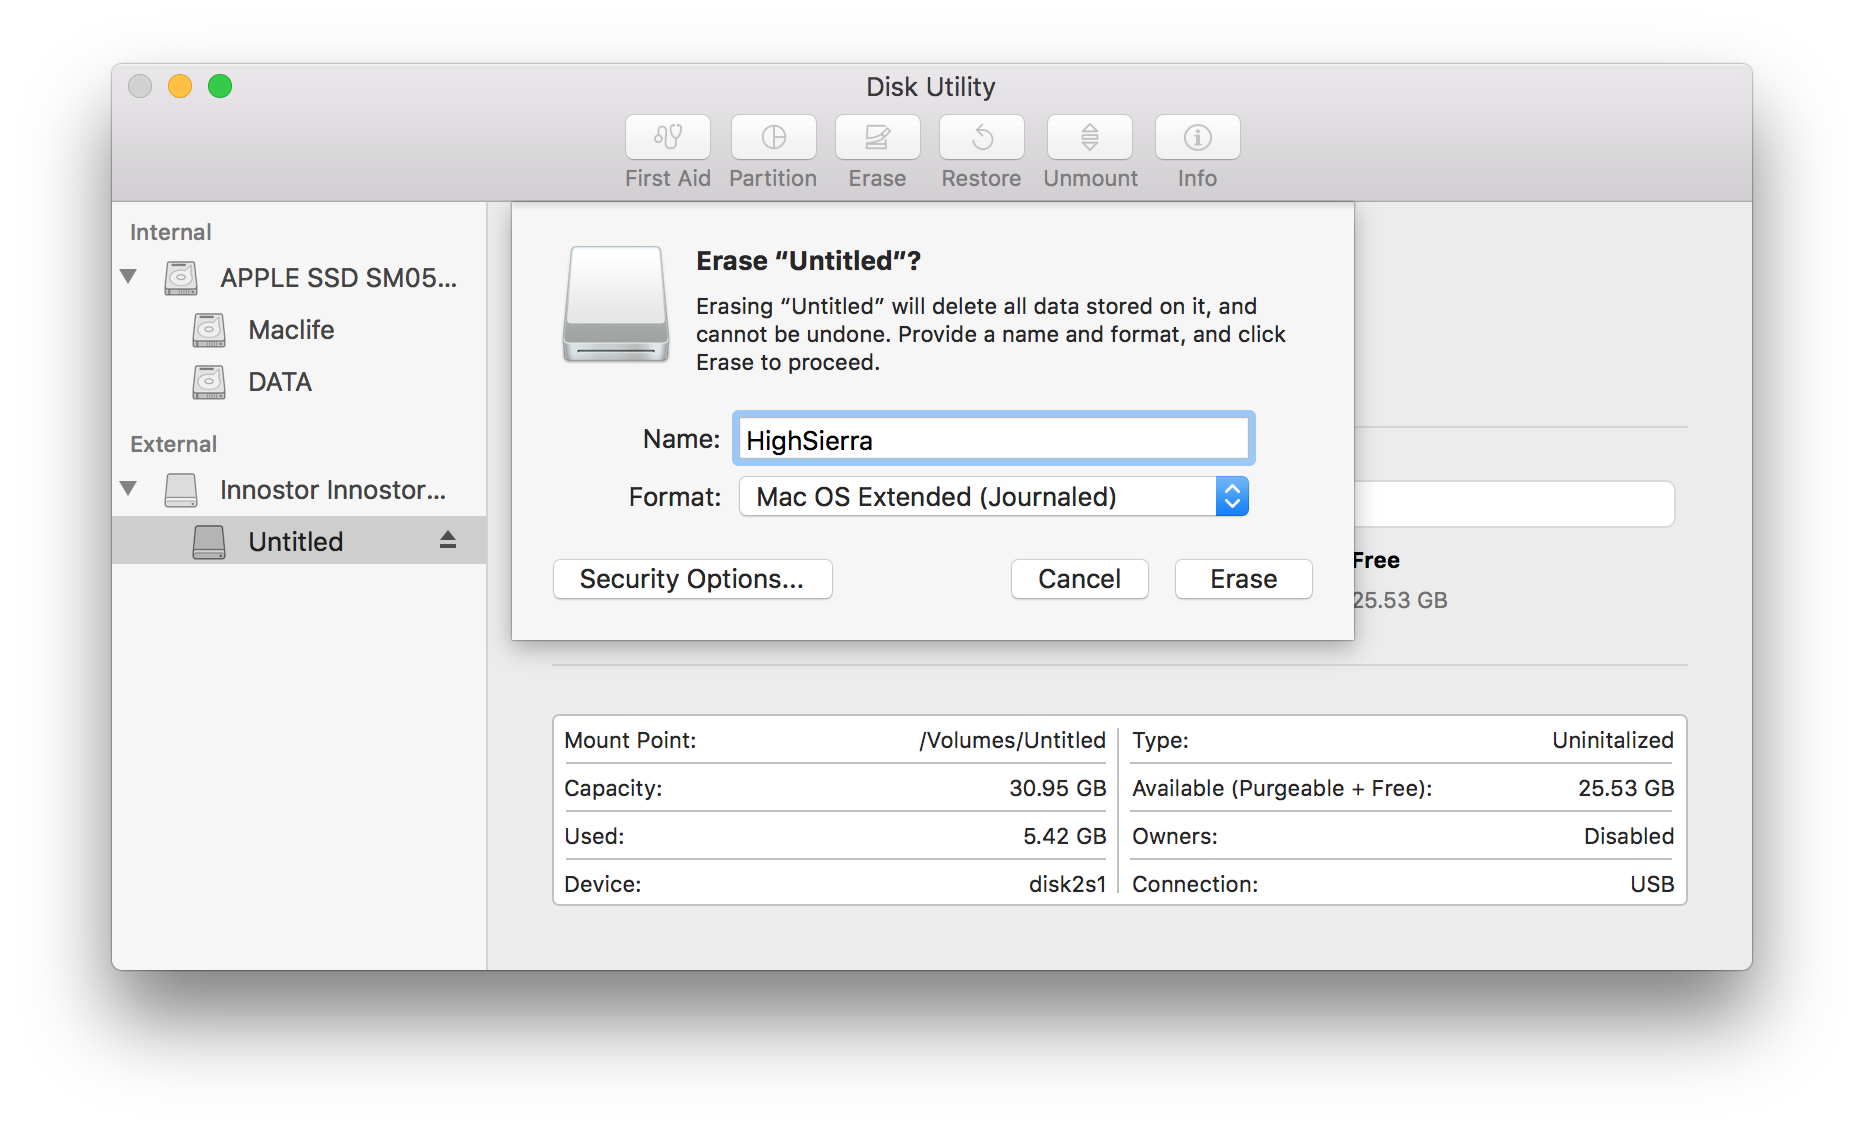Collapse the Innostor external disk tree
The width and height of the screenshot is (1864, 1130).
tap(128, 489)
